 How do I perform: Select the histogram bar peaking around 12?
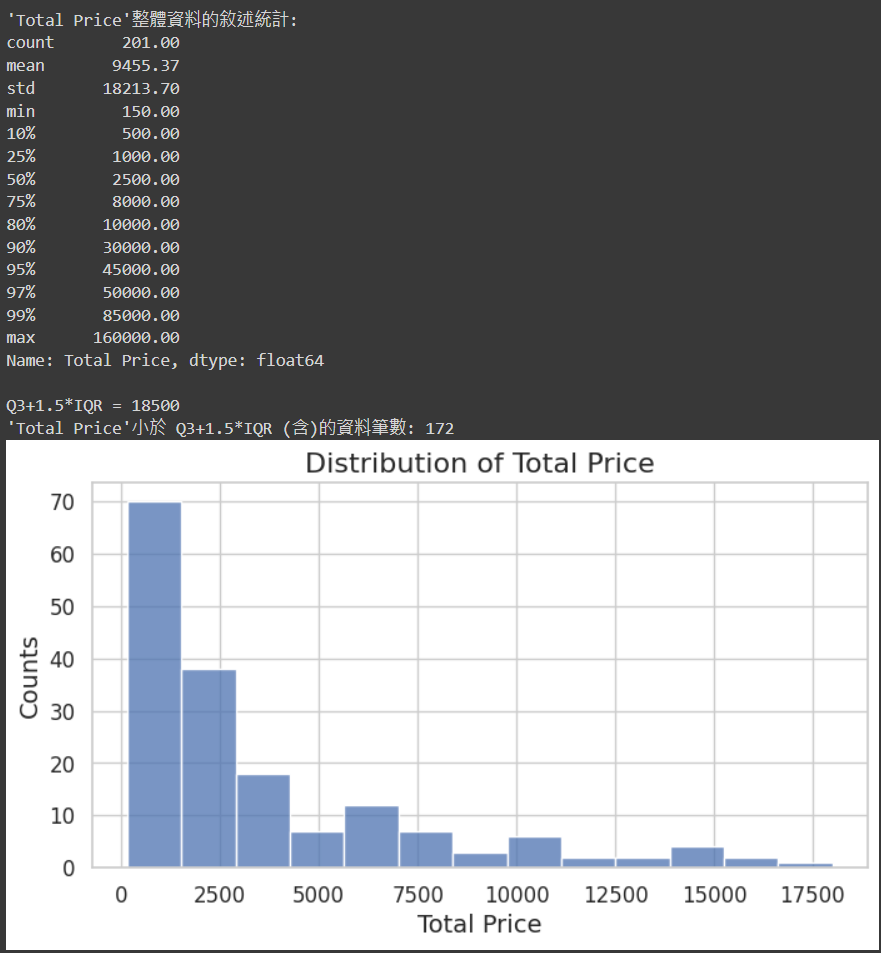[372, 836]
